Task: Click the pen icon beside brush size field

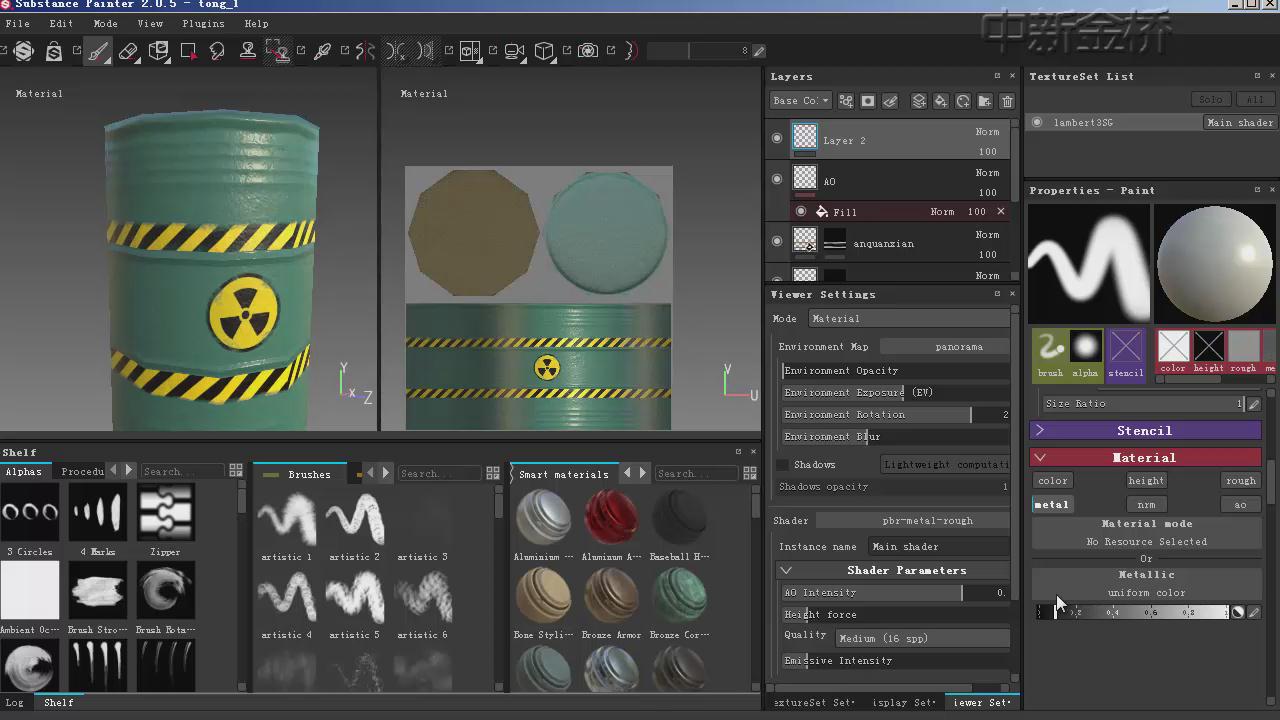Action: click(x=759, y=51)
